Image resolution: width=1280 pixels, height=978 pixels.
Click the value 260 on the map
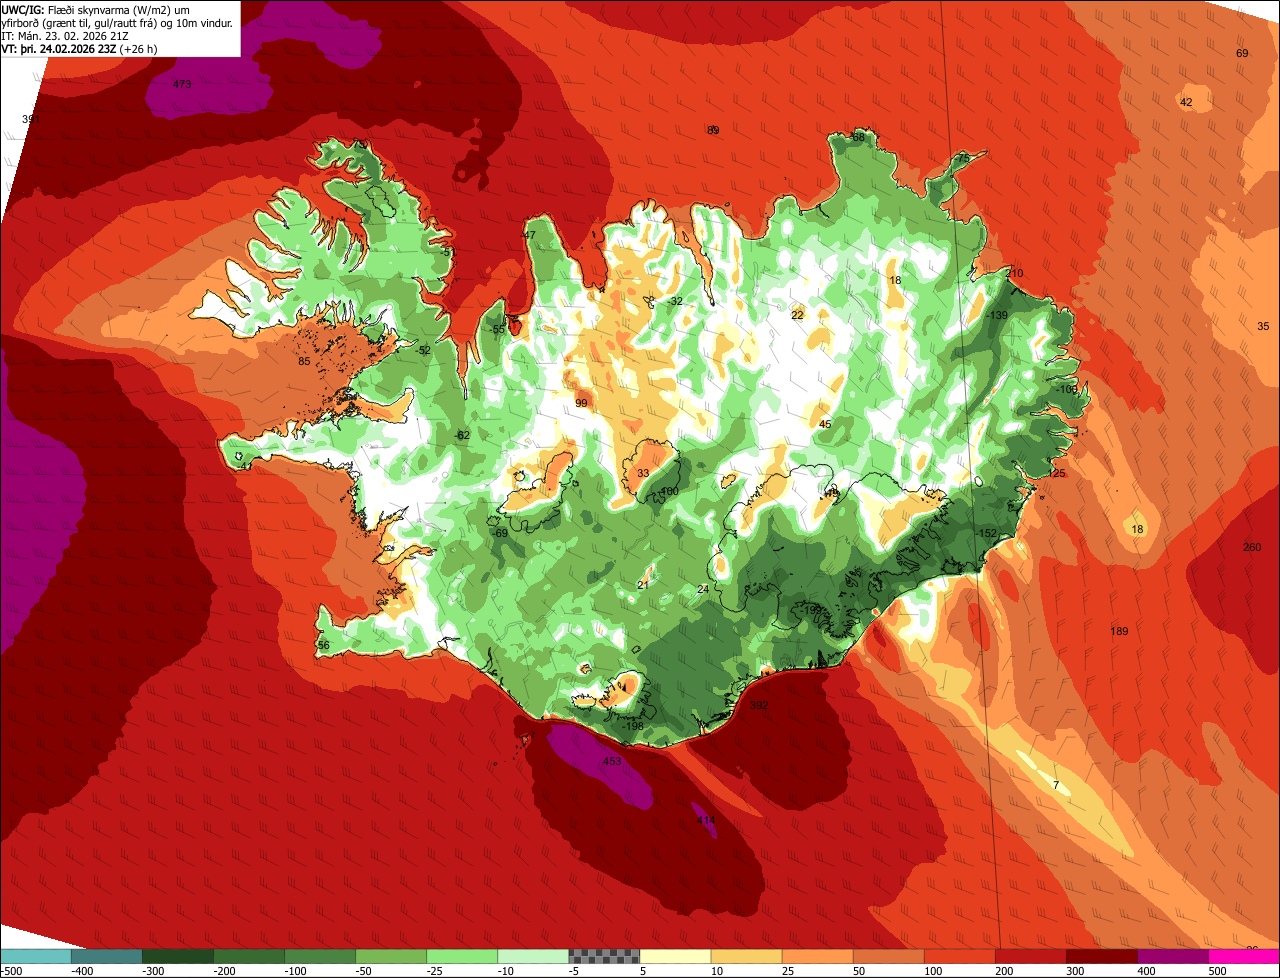pos(1252,547)
